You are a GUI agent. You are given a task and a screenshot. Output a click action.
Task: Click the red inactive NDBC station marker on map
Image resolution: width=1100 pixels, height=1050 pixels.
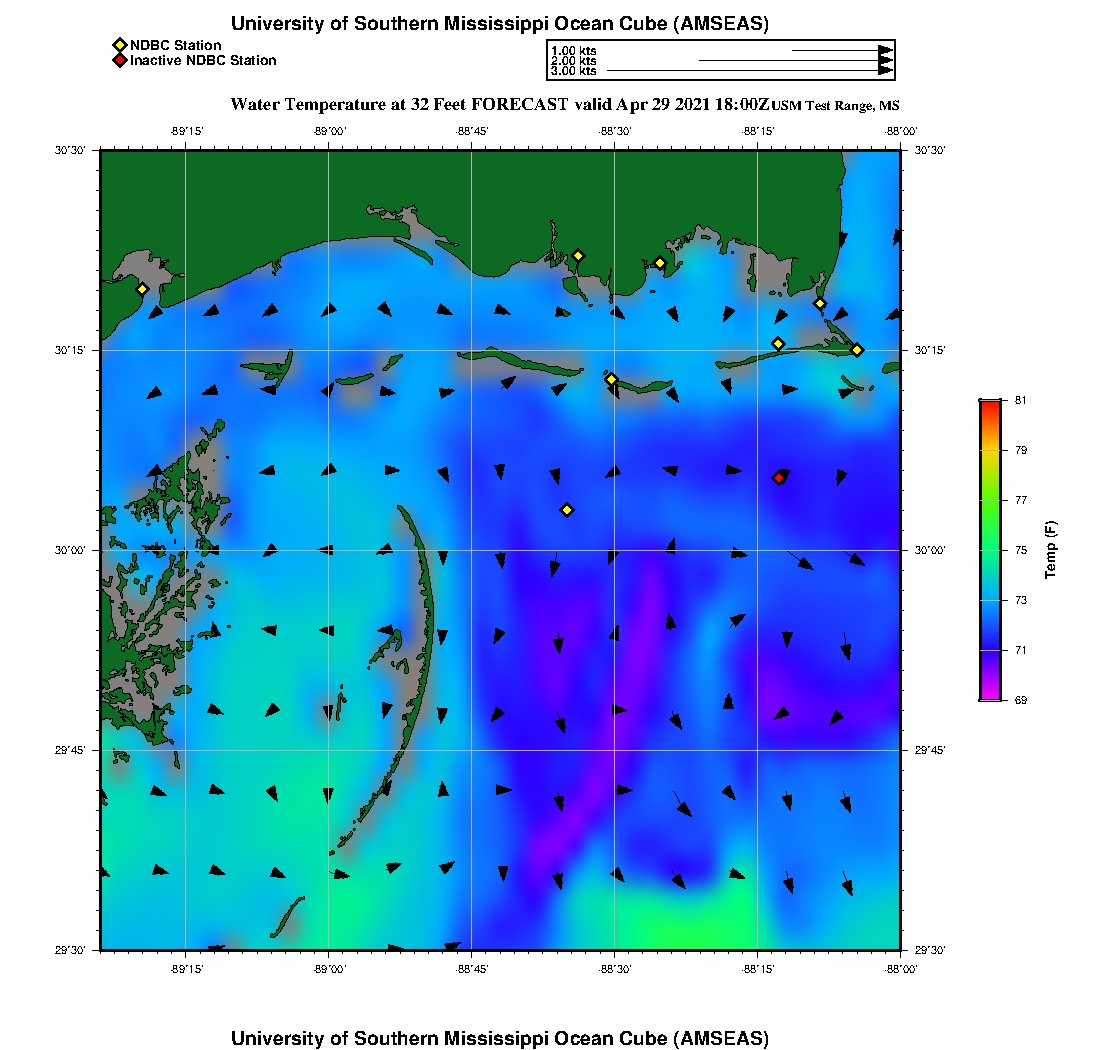tap(779, 478)
